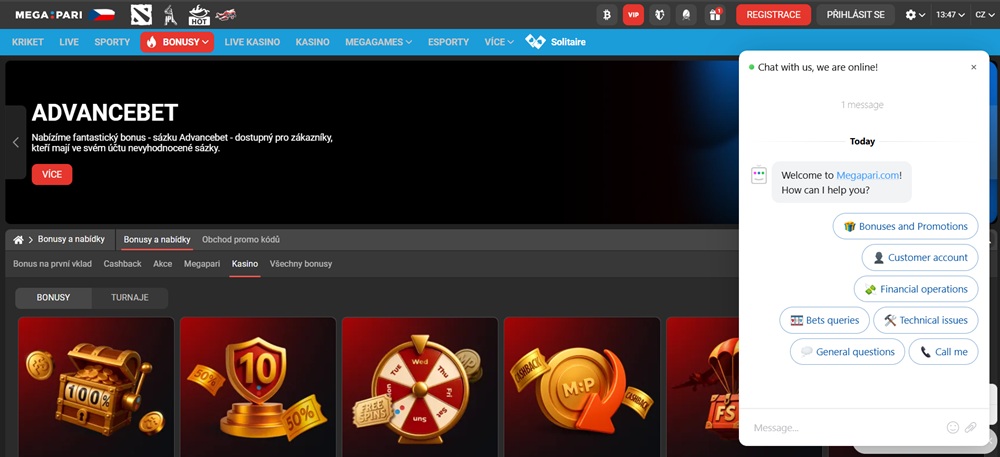Switch to the TURNAJE toggle
The height and width of the screenshot is (457, 1000).
pyautogui.click(x=130, y=298)
